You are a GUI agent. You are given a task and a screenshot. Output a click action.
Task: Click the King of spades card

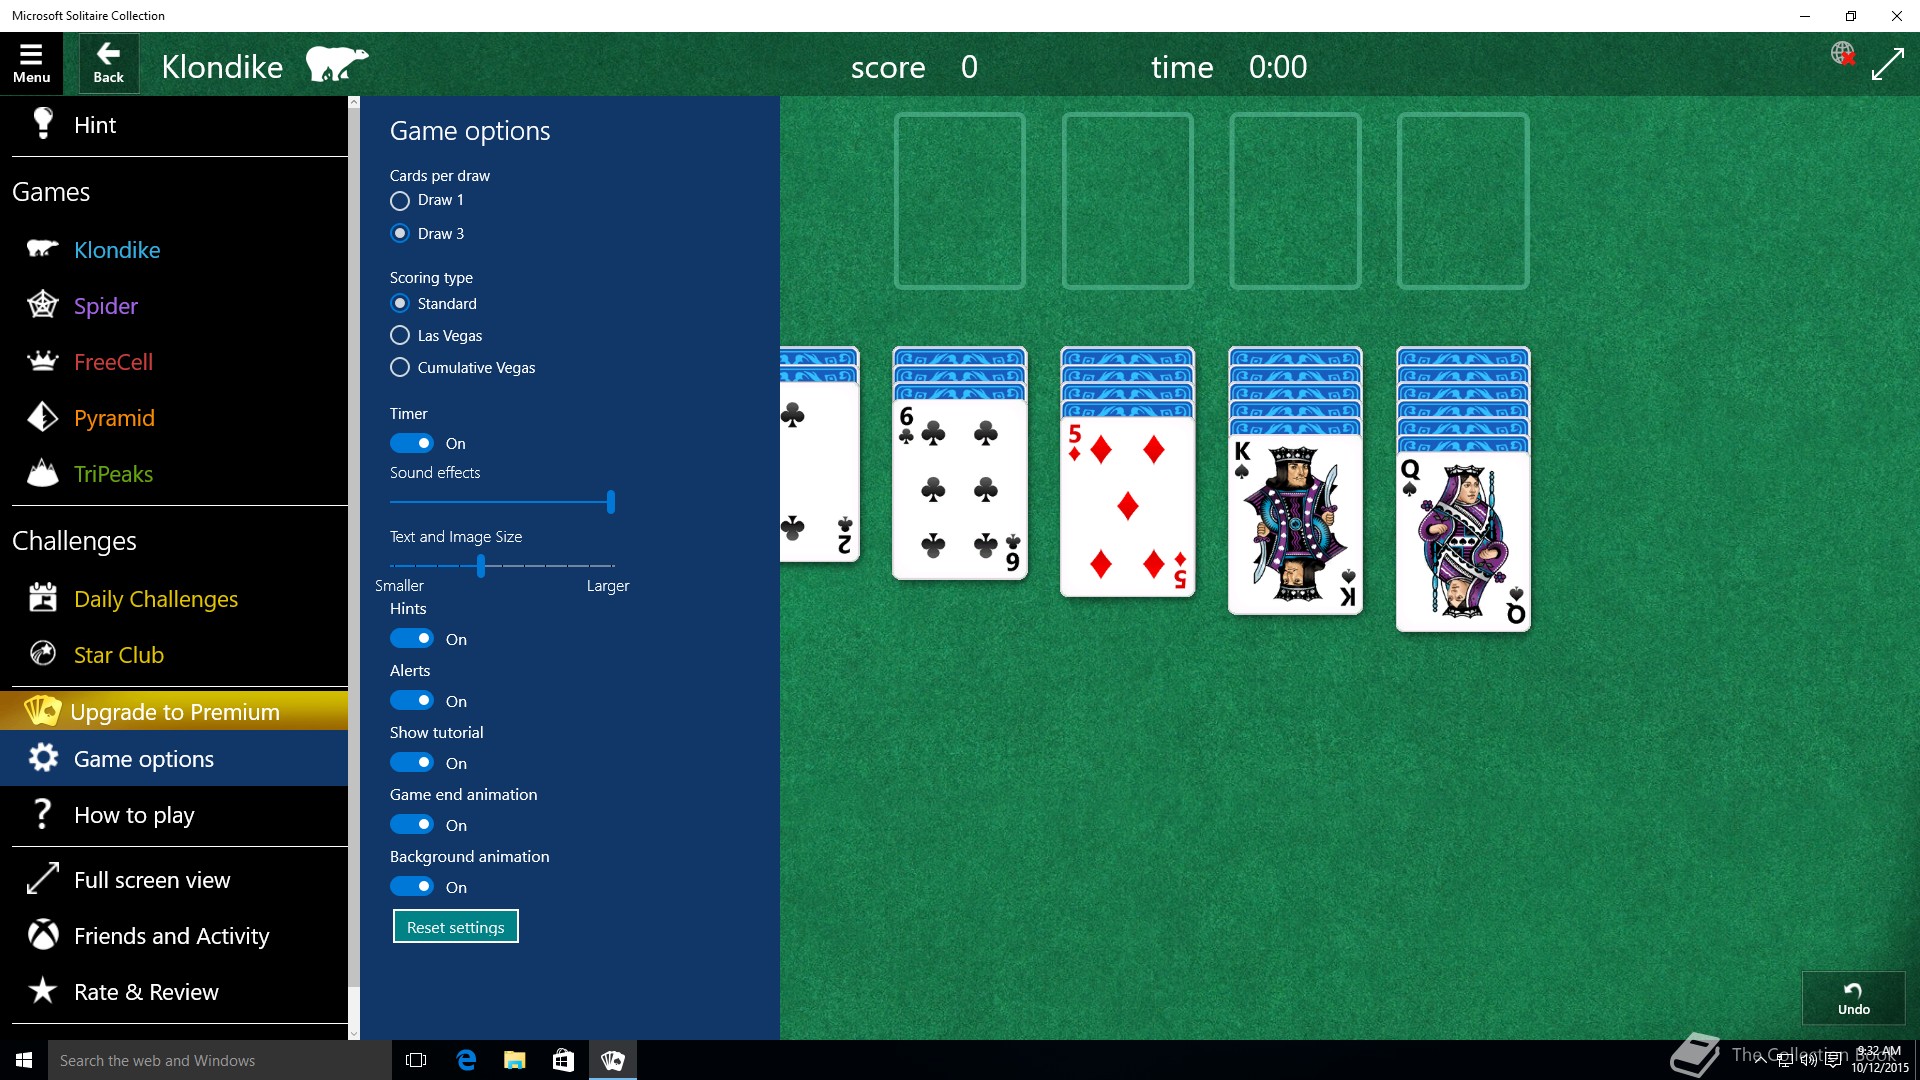[1295, 524]
